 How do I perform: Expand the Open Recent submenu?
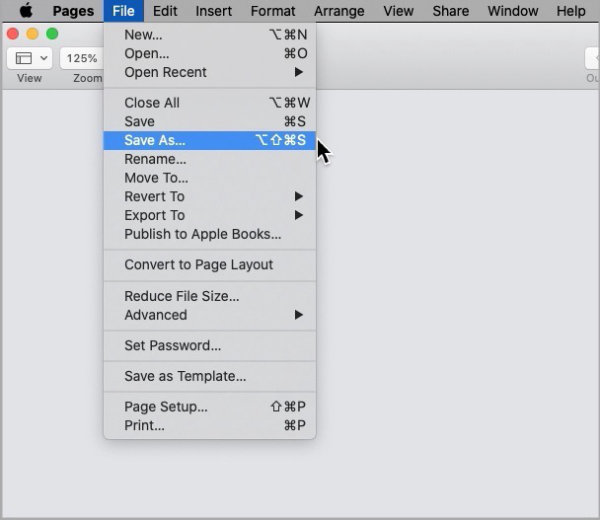point(210,72)
